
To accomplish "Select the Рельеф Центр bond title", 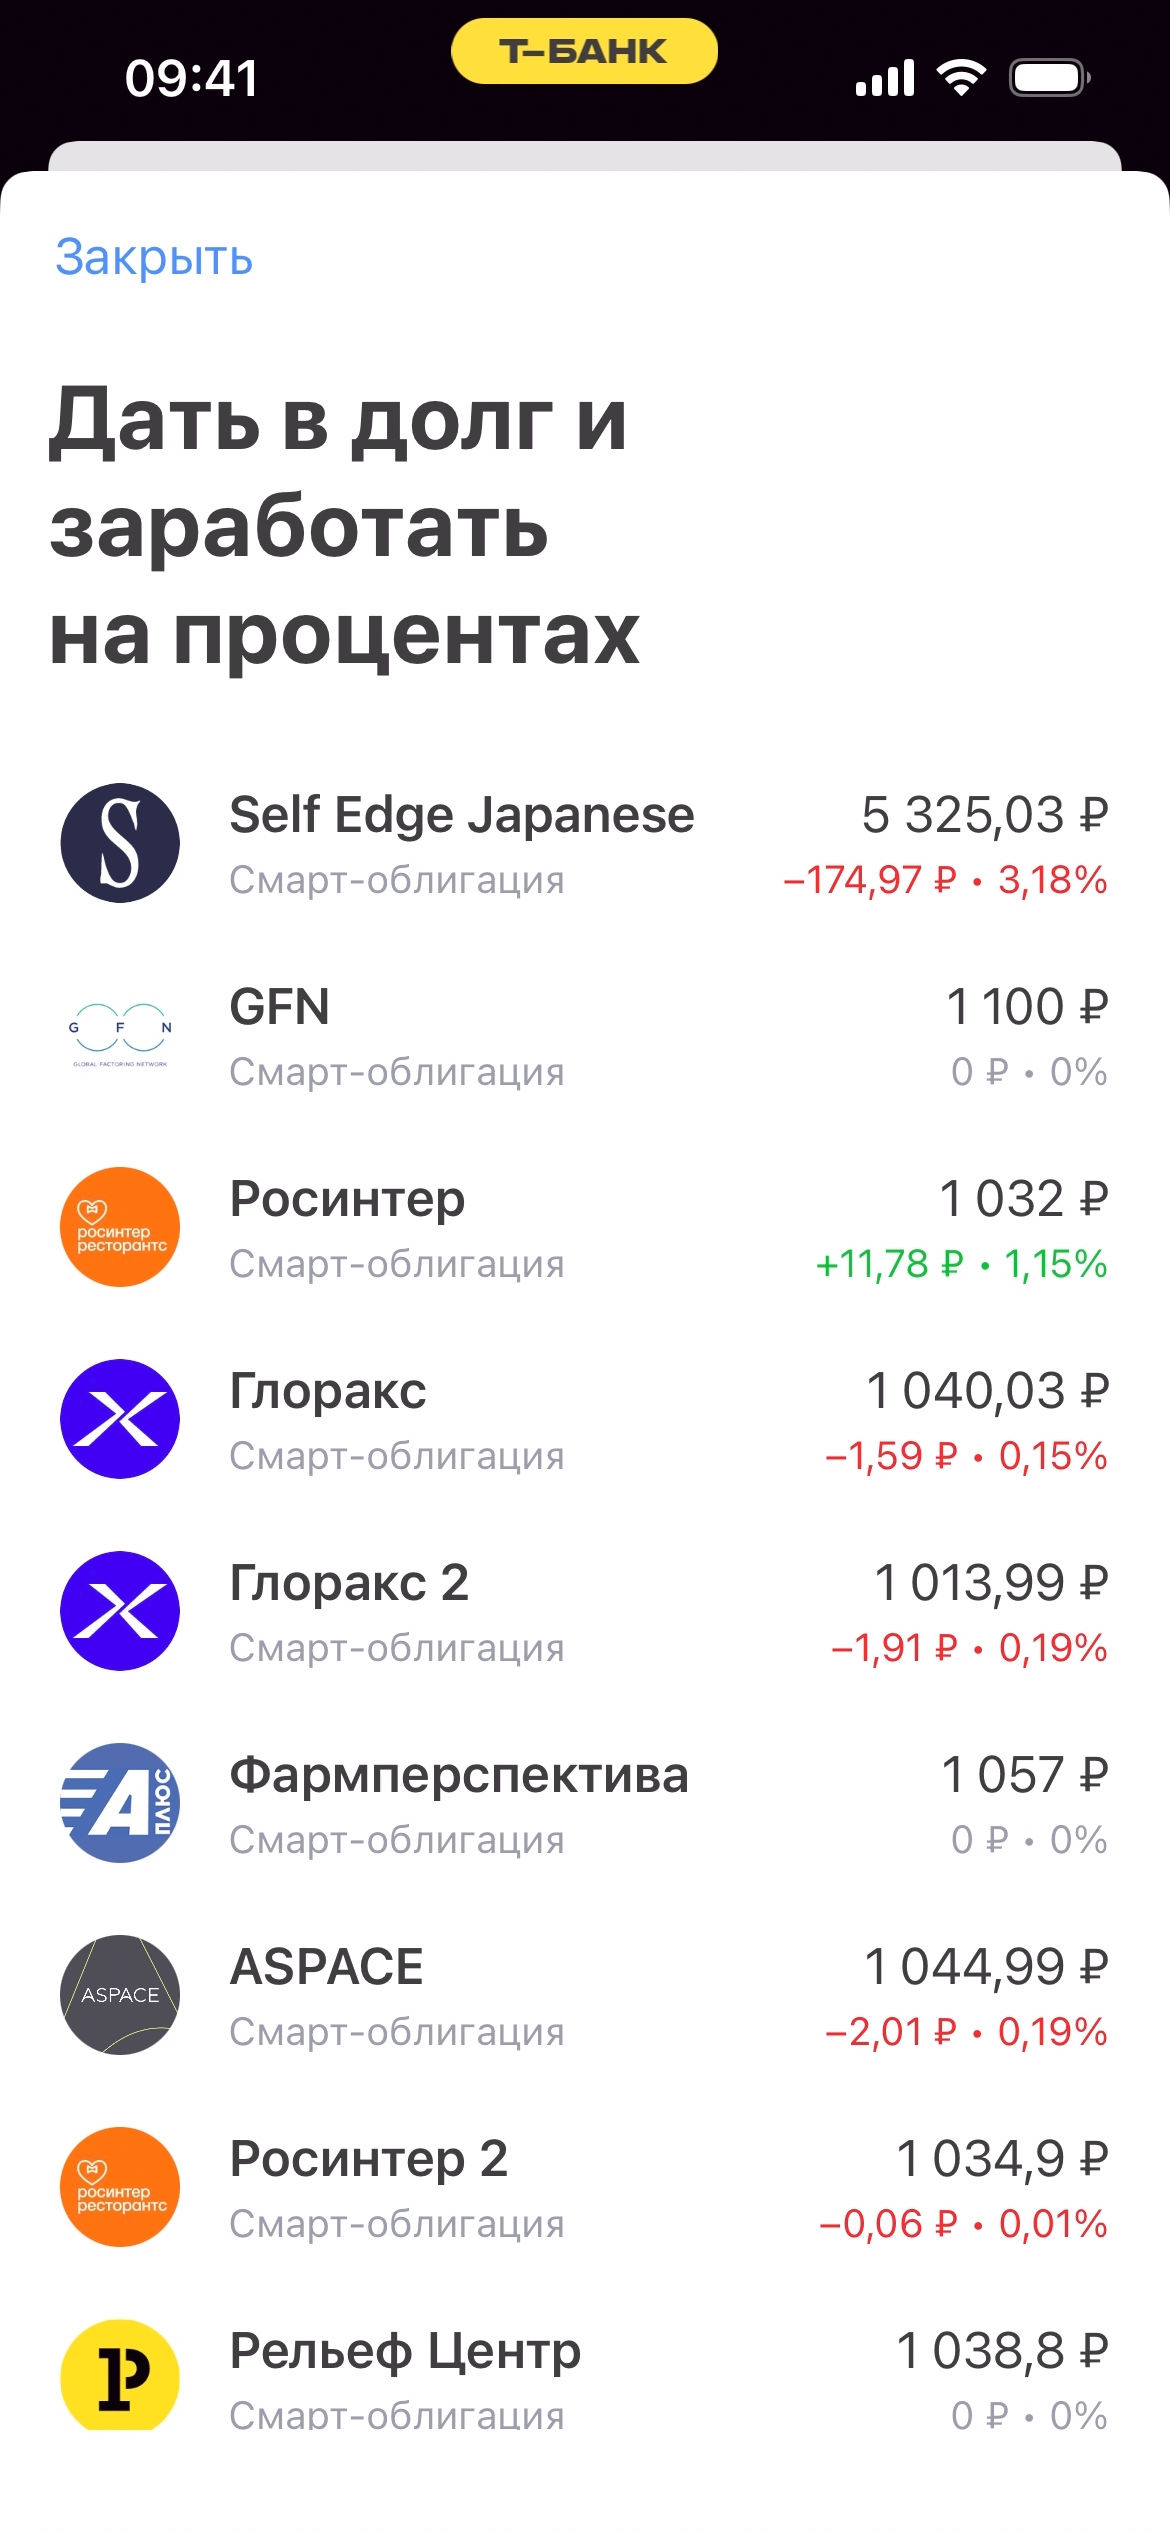I will 405,2351.
